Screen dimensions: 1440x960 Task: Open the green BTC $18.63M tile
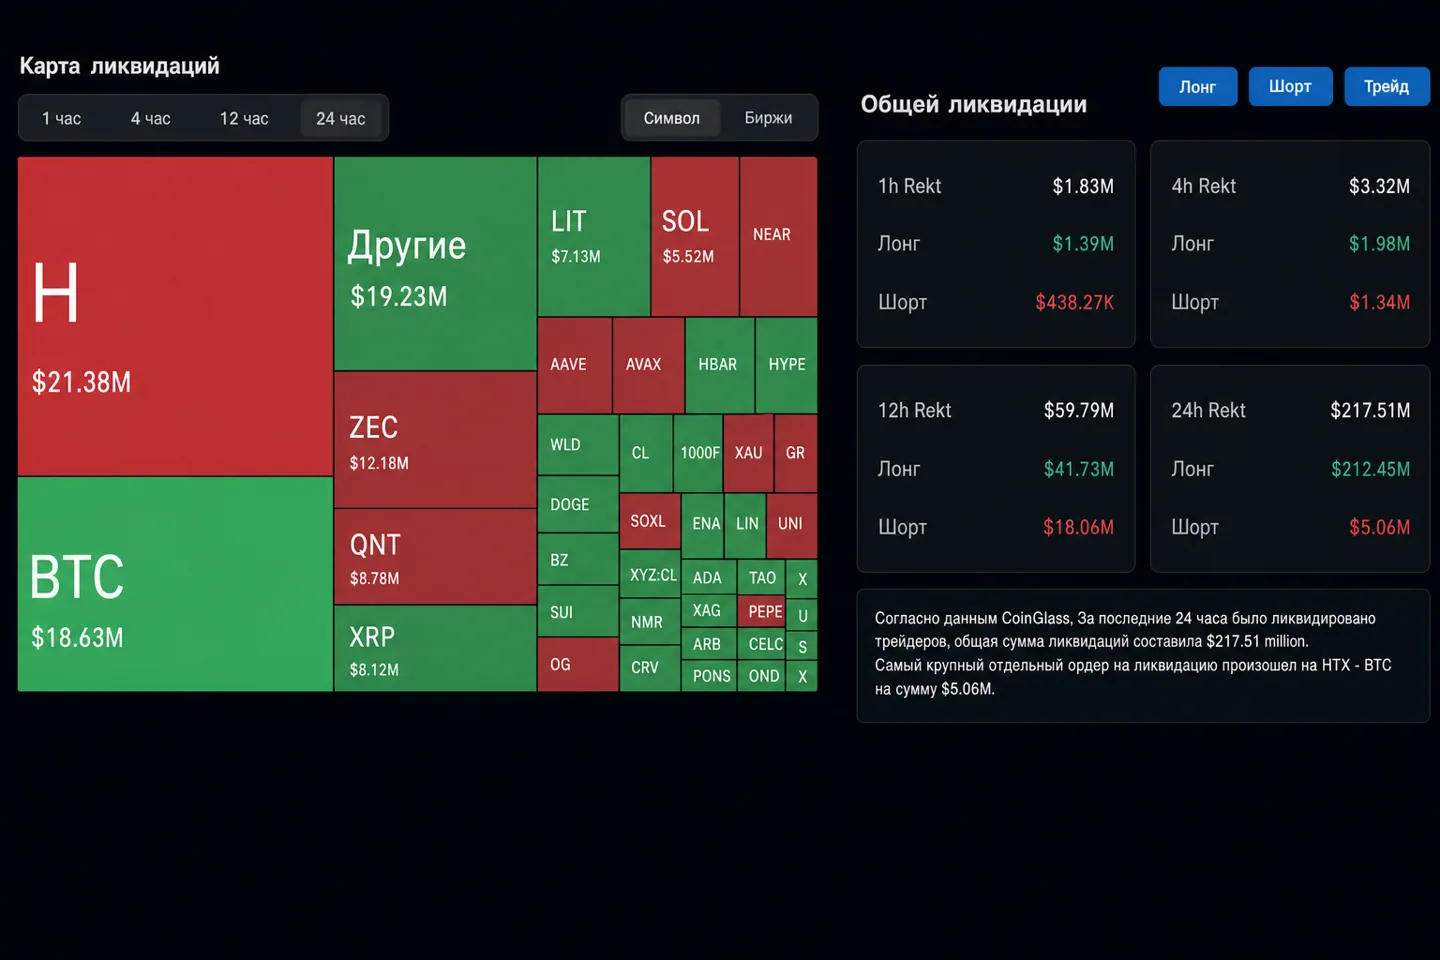175,584
